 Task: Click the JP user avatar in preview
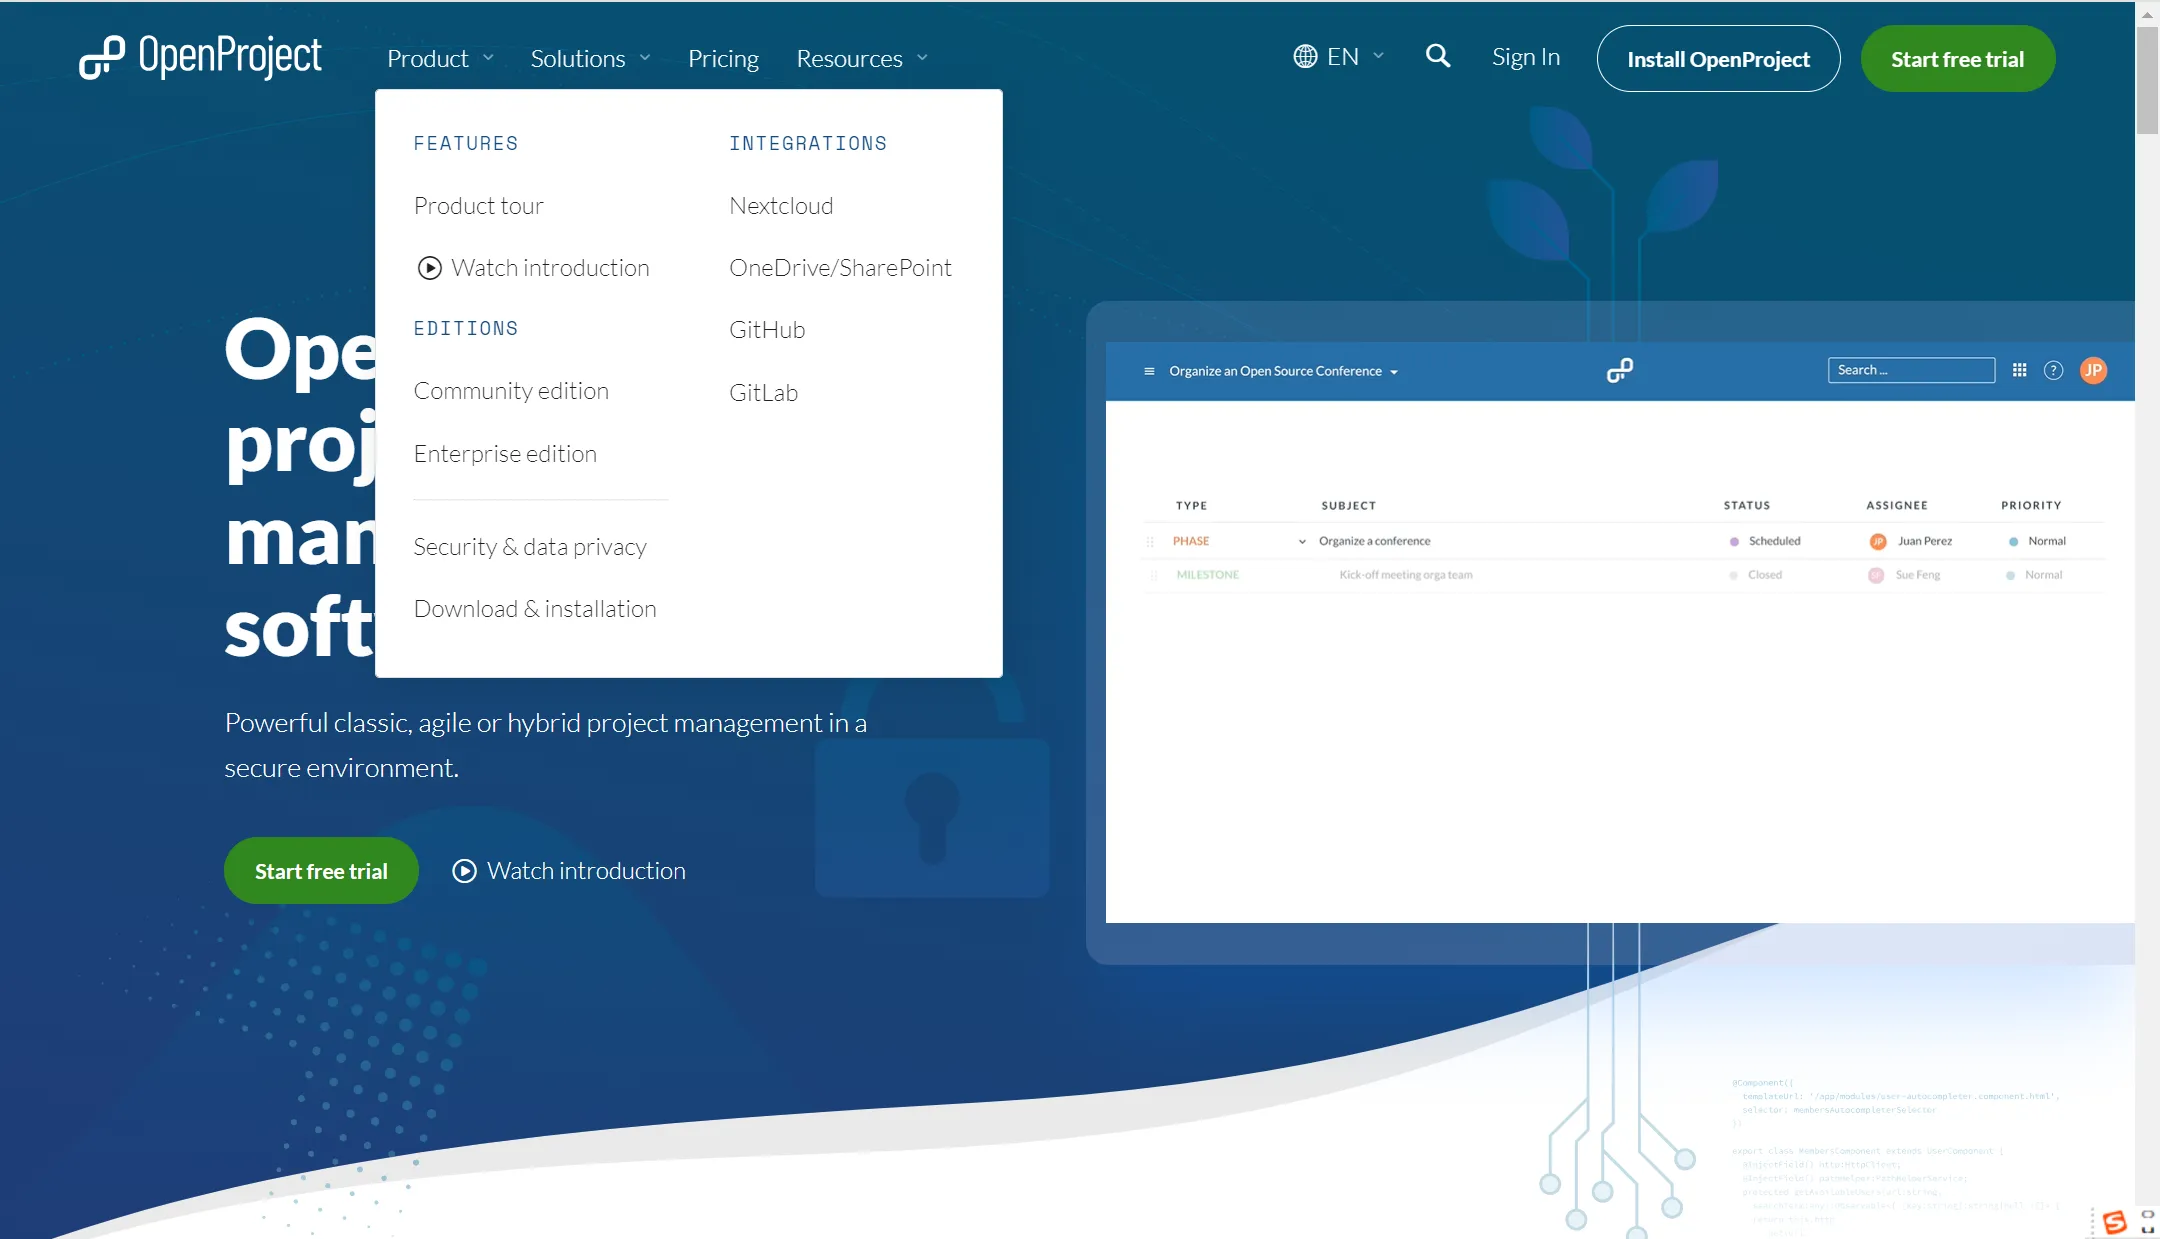point(2093,370)
